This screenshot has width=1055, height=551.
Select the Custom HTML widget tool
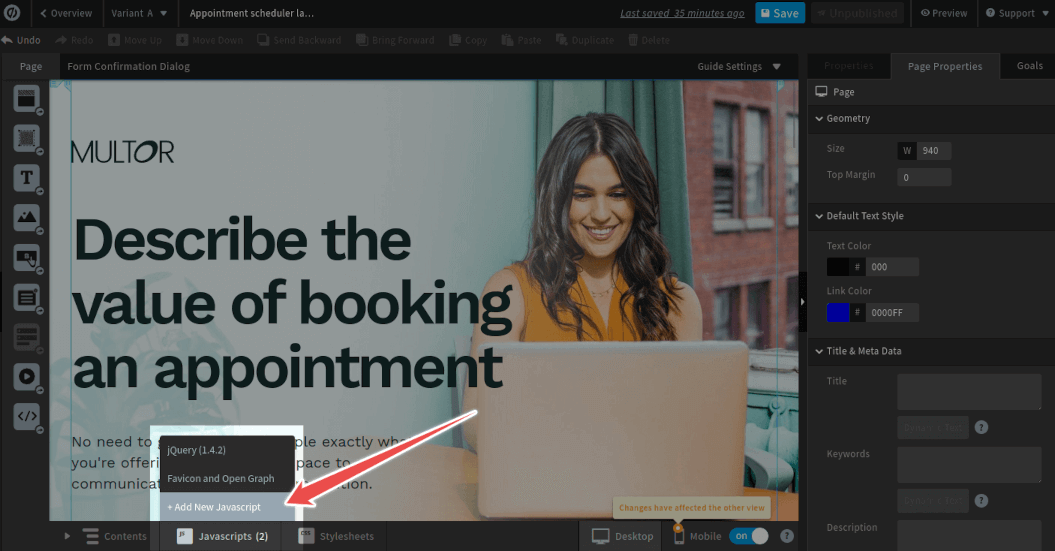(x=26, y=416)
